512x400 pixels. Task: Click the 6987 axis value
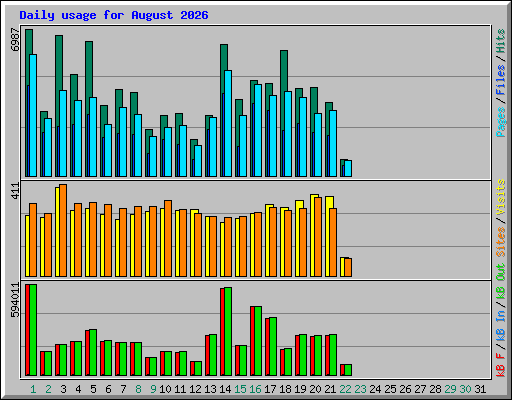click(15, 39)
